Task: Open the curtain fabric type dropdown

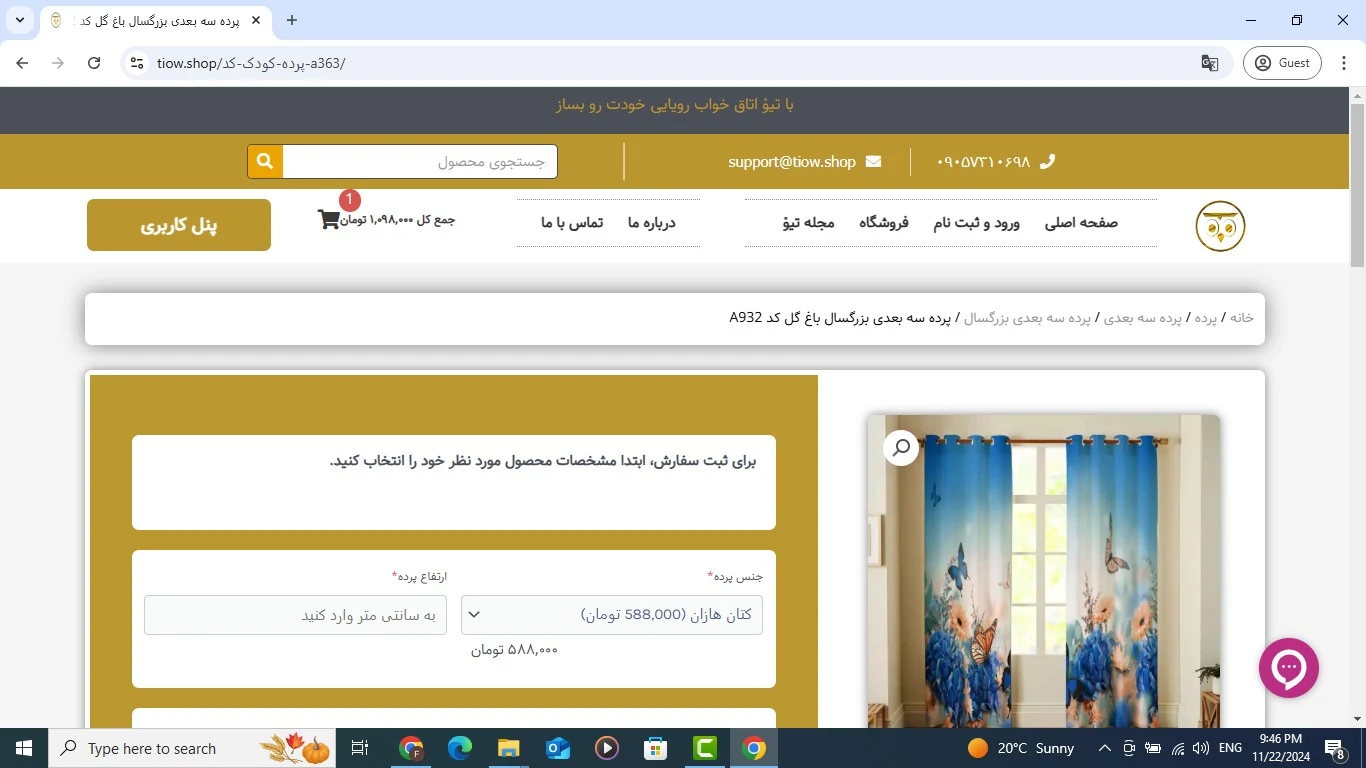Action: click(611, 615)
